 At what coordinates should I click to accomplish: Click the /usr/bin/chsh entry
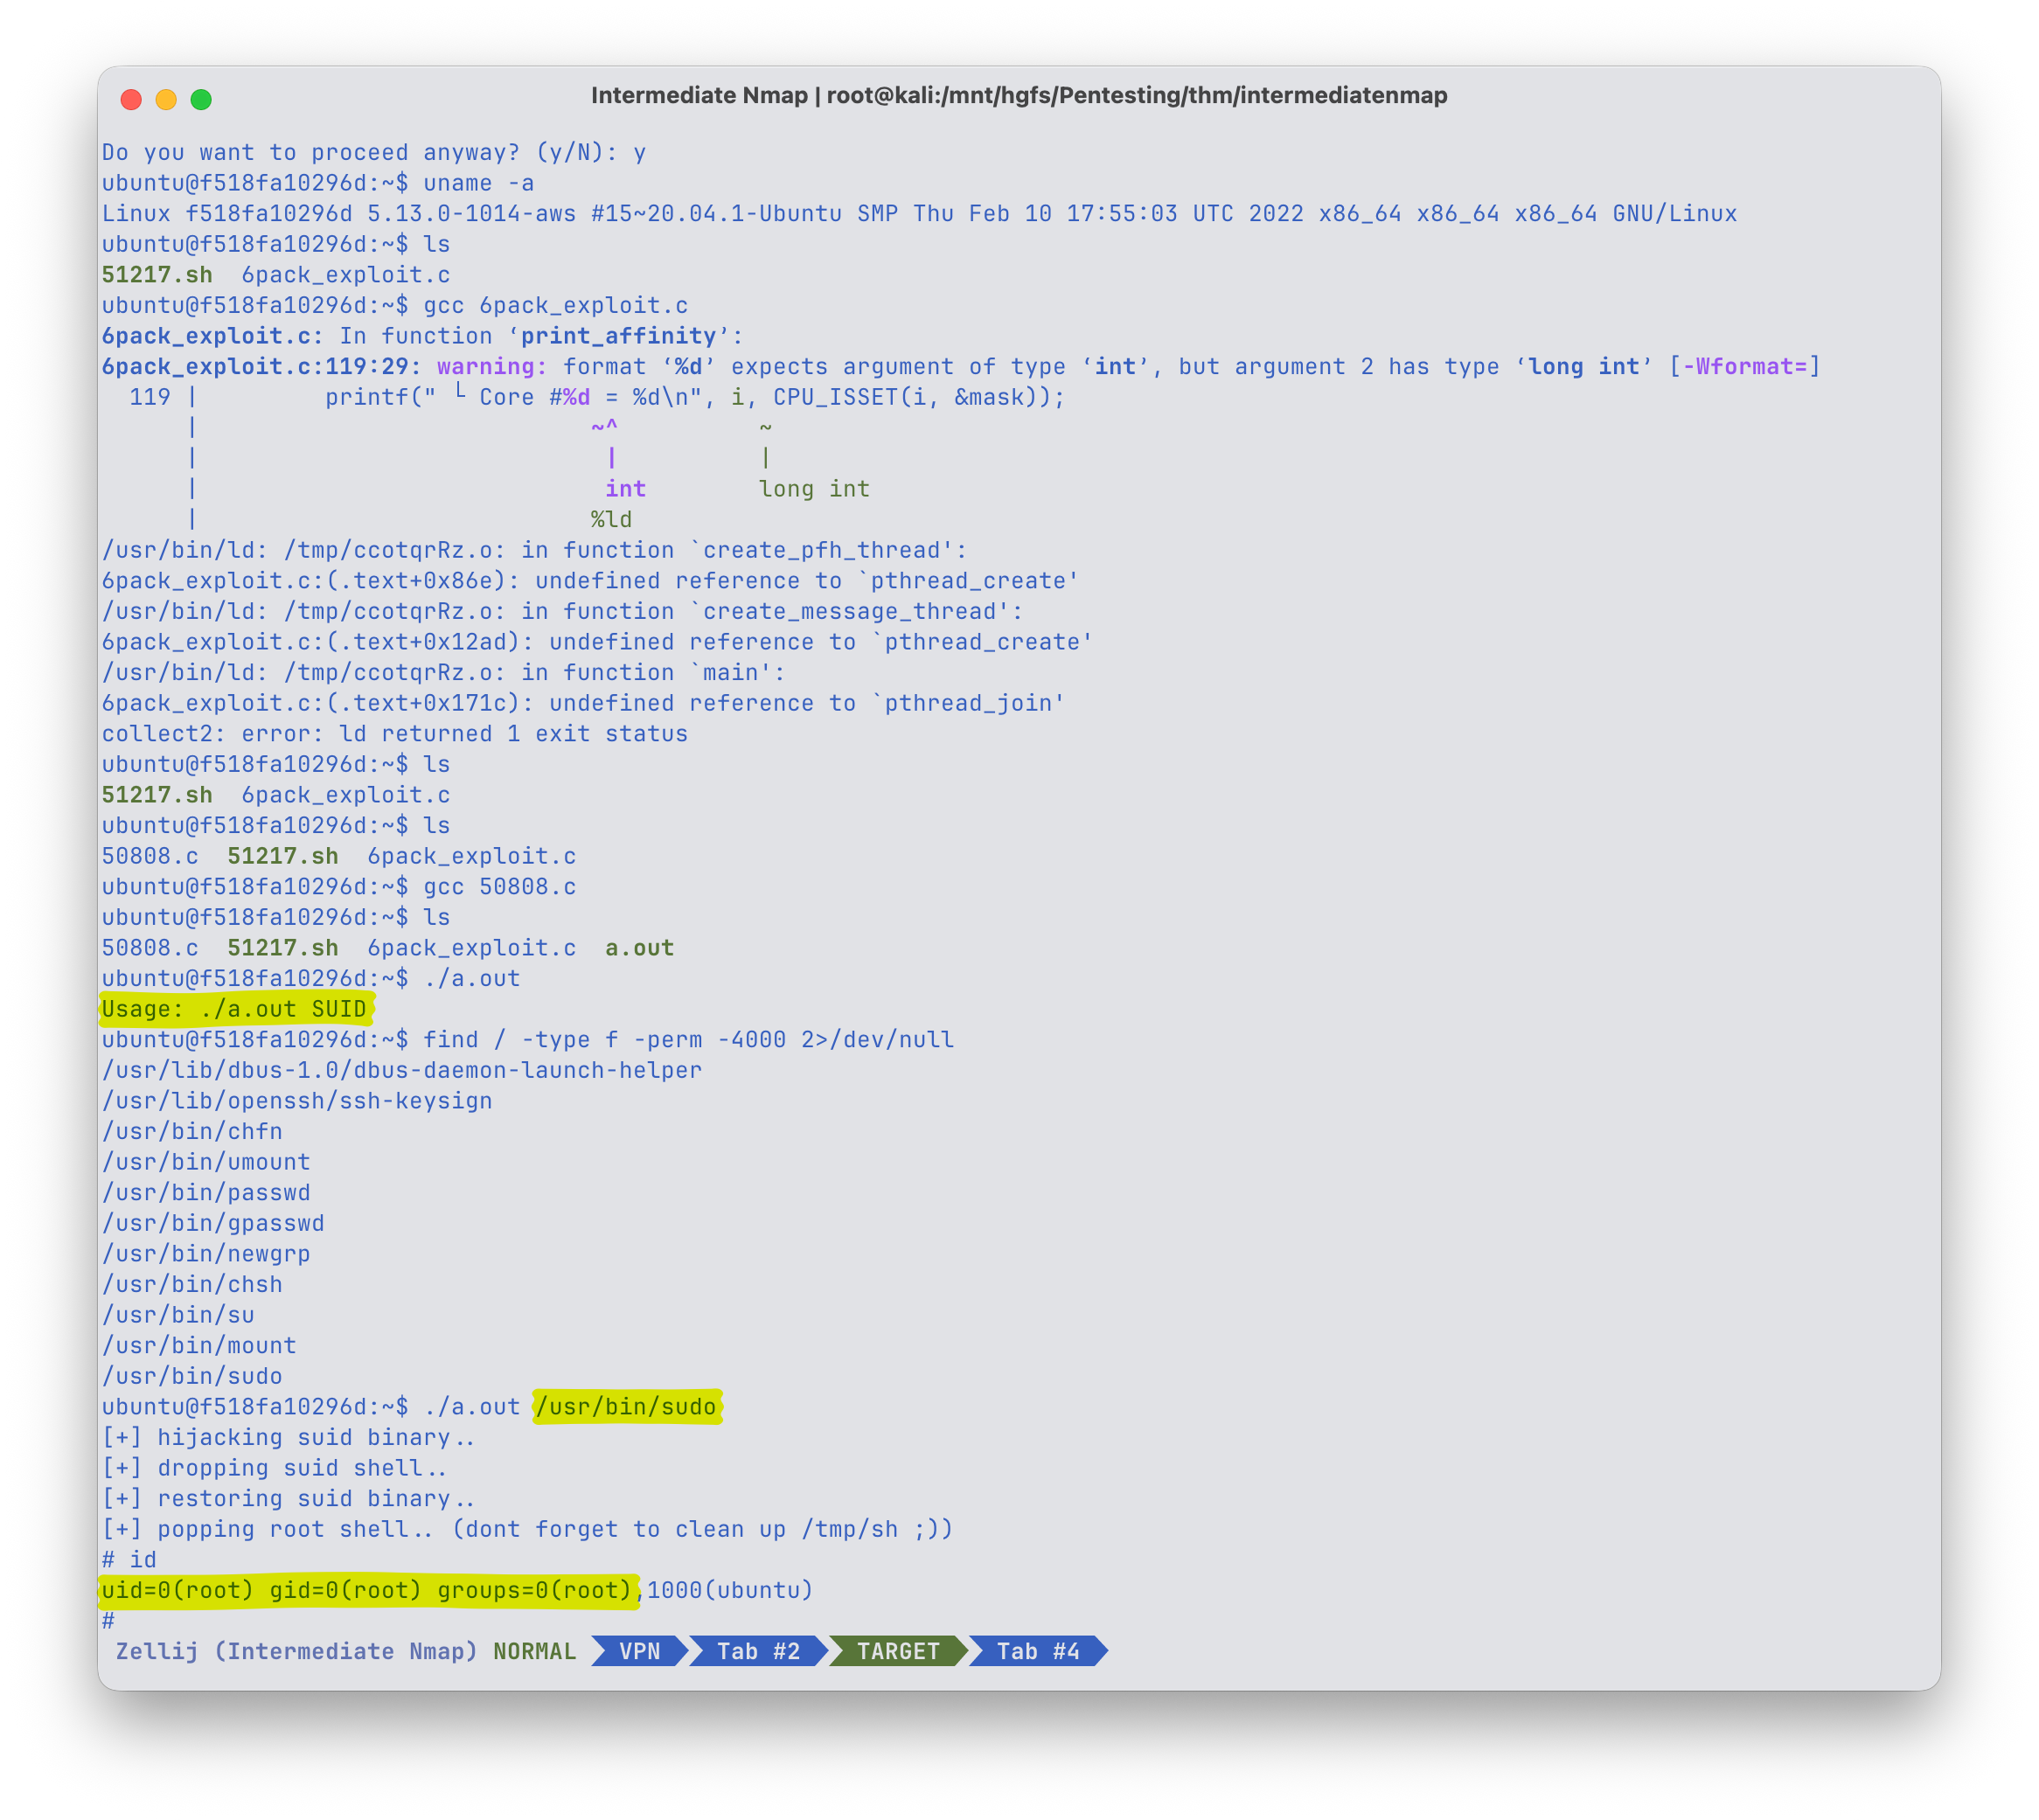click(192, 1285)
